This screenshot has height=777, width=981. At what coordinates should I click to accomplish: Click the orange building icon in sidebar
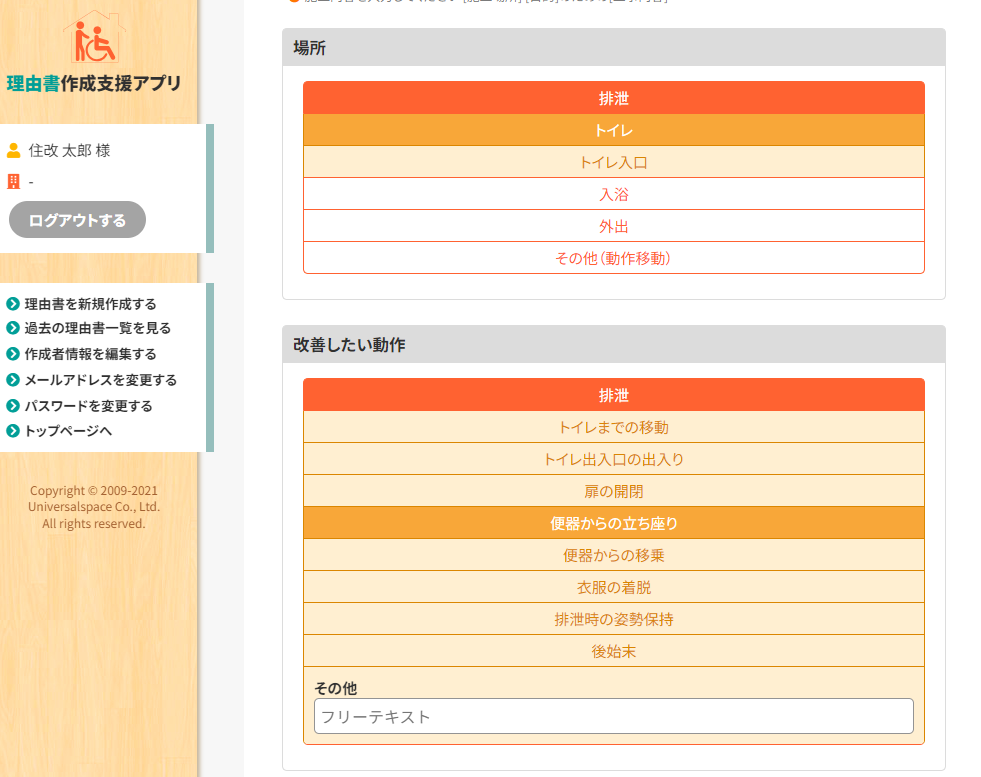pos(14,181)
